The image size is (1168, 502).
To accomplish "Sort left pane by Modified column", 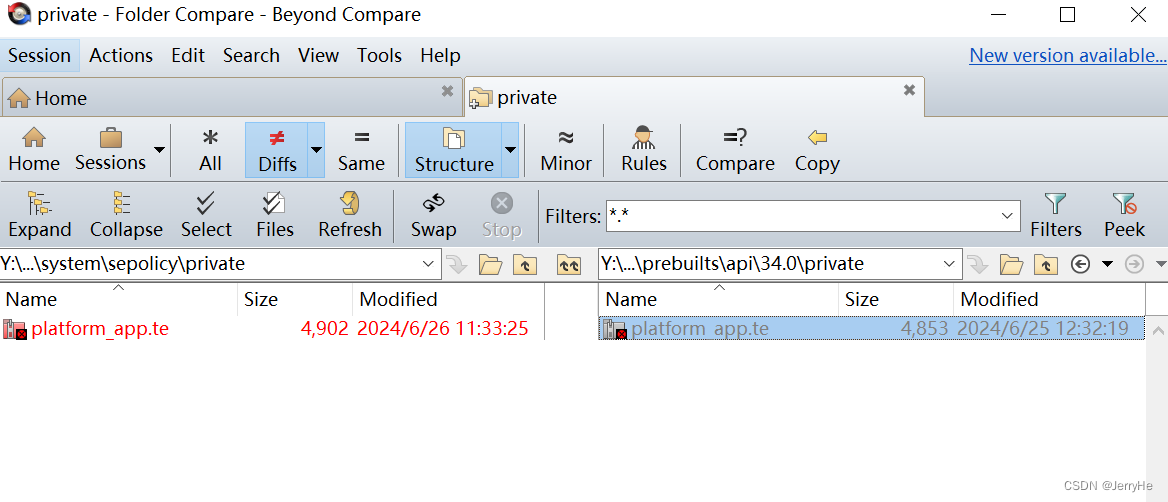I will coord(448,299).
